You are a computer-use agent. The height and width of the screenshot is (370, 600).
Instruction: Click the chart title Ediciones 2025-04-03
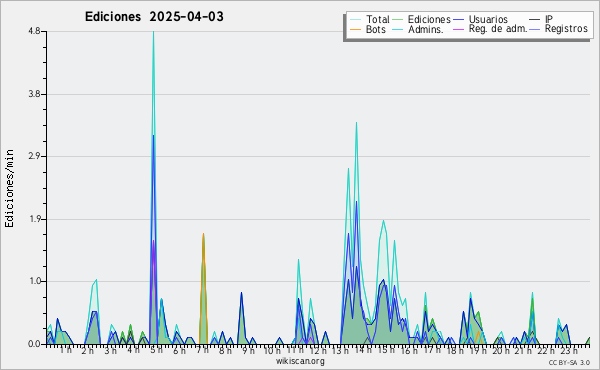pos(154,17)
